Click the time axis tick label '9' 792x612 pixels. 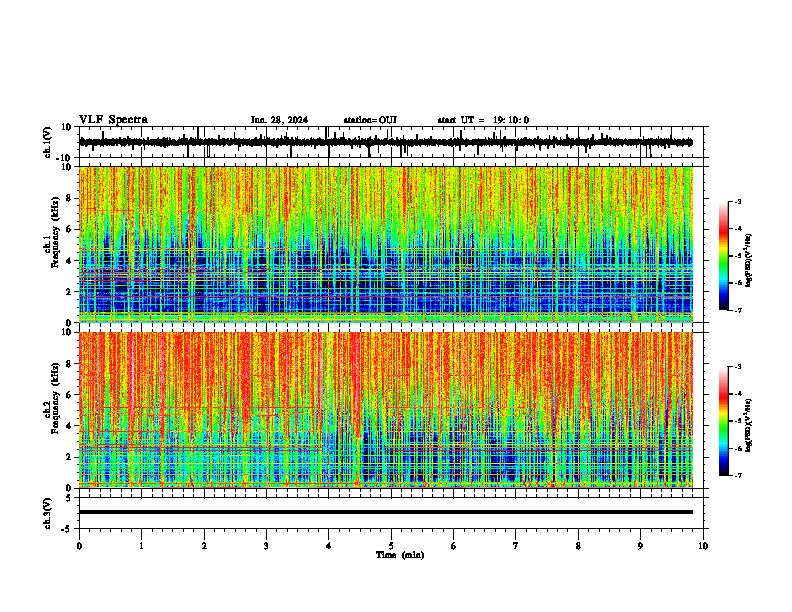(x=640, y=546)
